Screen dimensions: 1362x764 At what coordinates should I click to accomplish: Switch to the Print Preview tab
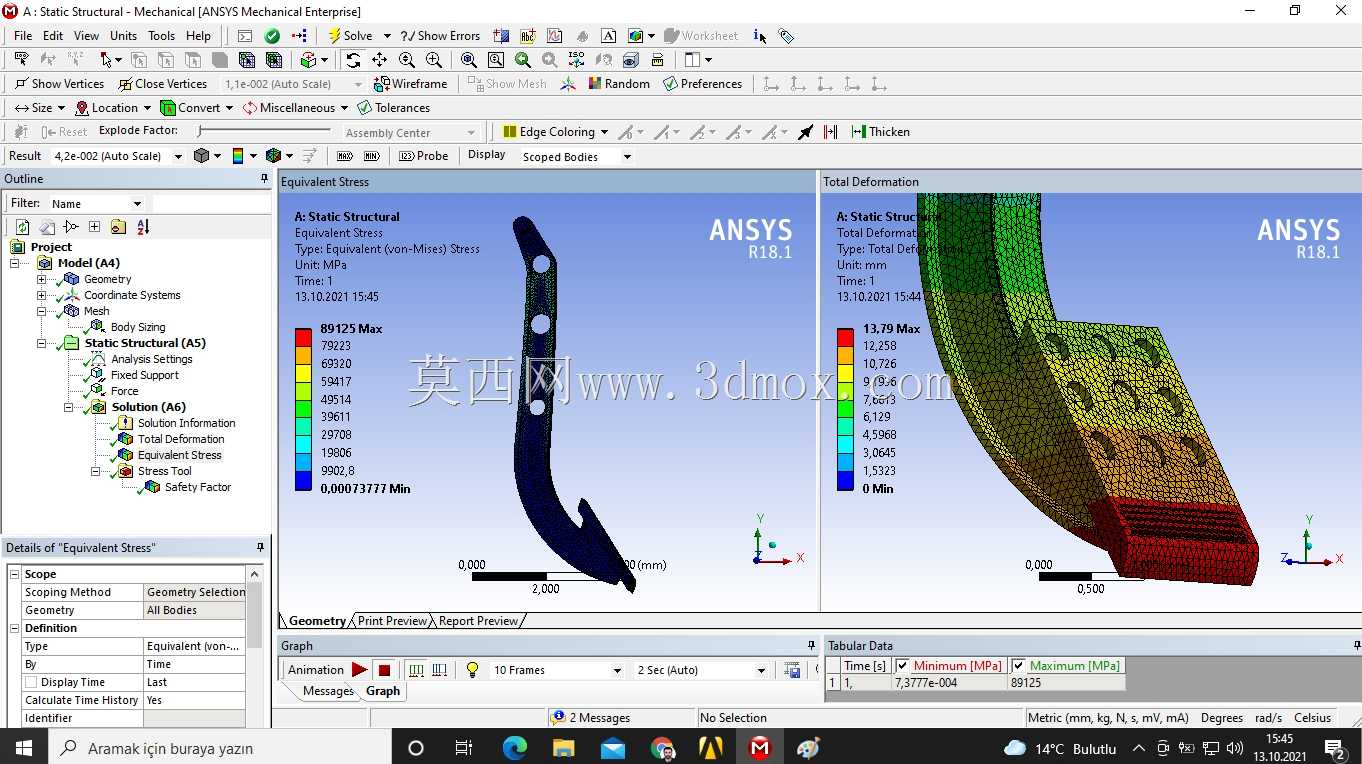click(392, 621)
